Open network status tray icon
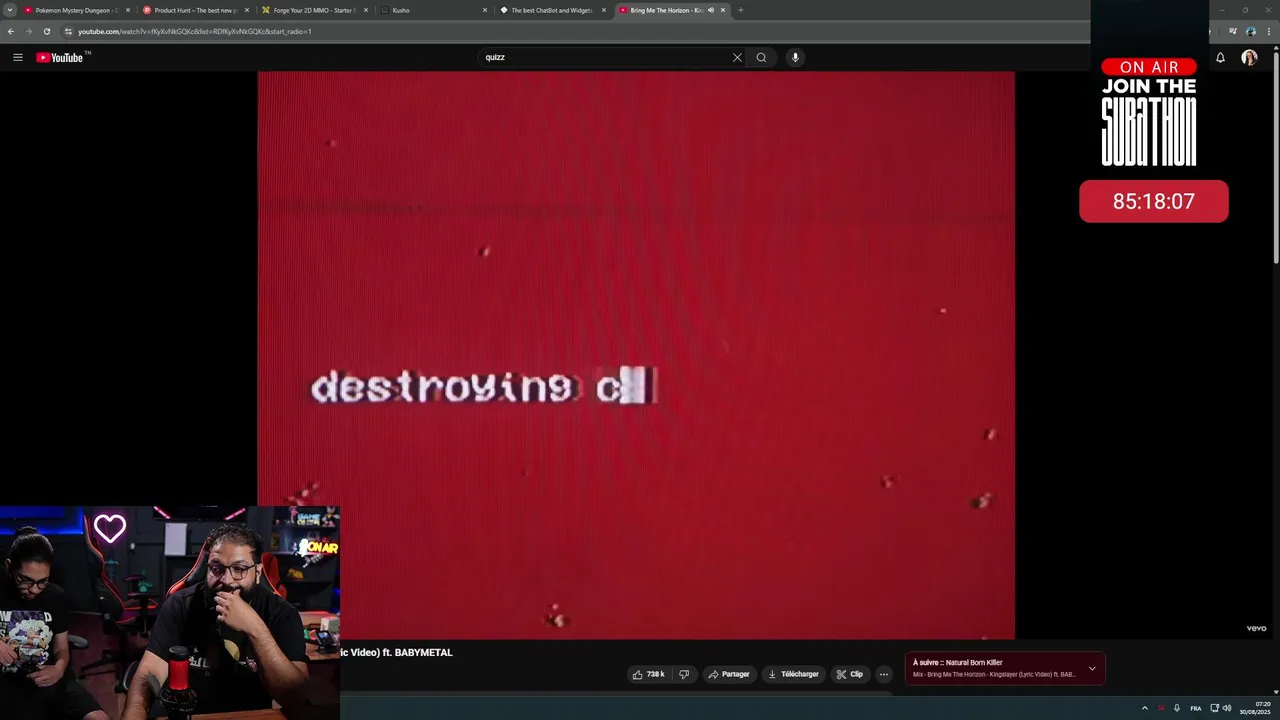Image resolution: width=1280 pixels, height=720 pixels. (x=1215, y=708)
